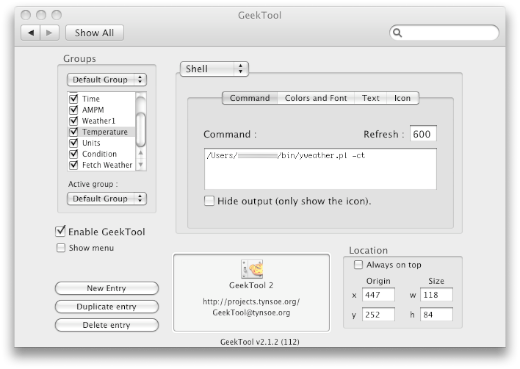
Task: Switch to the Colors and Font tab
Action: [316, 98]
